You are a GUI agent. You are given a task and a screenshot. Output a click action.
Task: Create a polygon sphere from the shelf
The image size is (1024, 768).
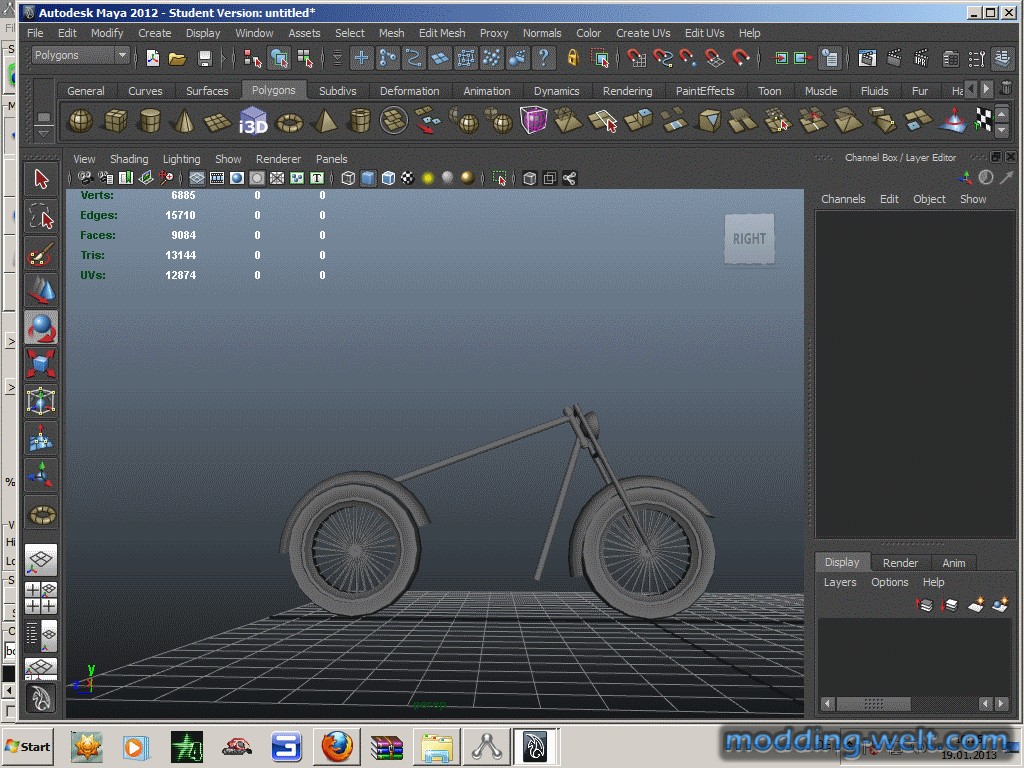tap(81, 121)
